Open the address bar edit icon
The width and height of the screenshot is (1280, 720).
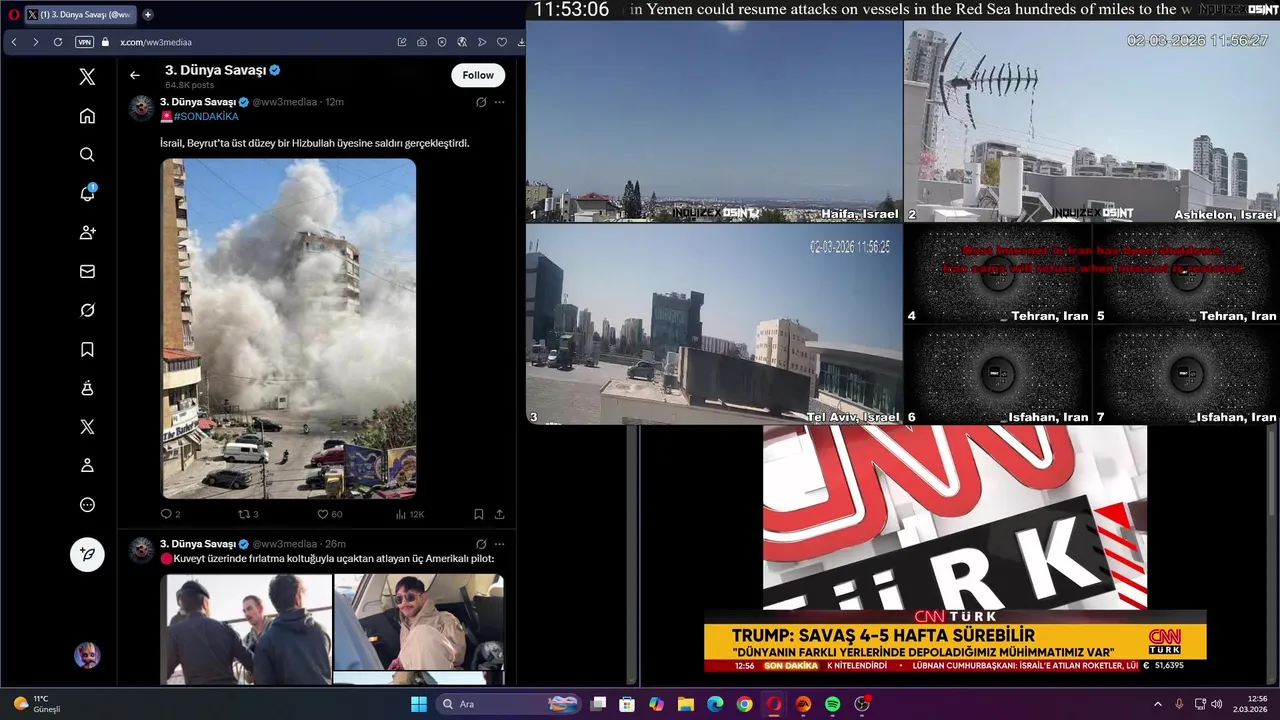[402, 42]
